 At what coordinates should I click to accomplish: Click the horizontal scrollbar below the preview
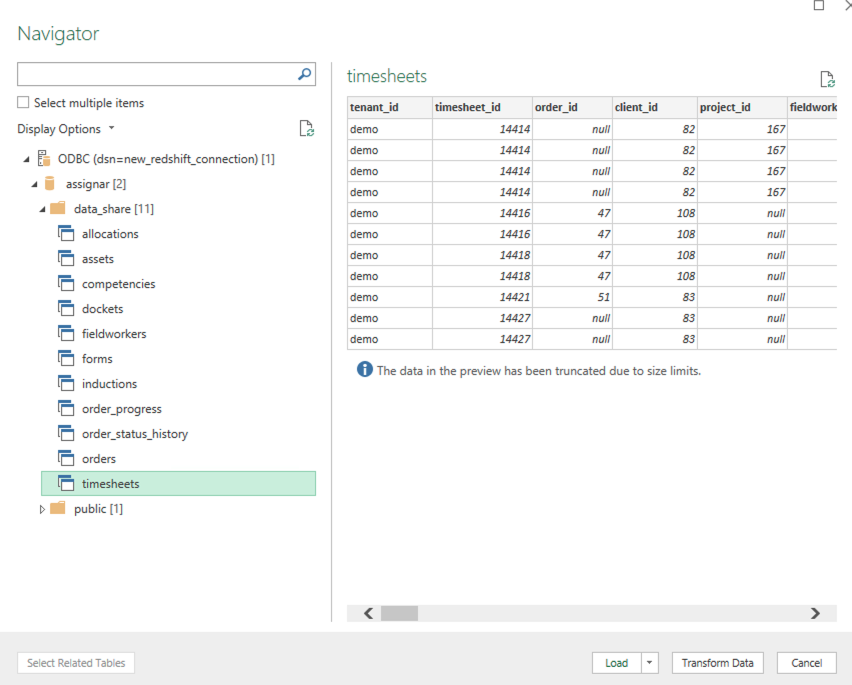point(400,613)
